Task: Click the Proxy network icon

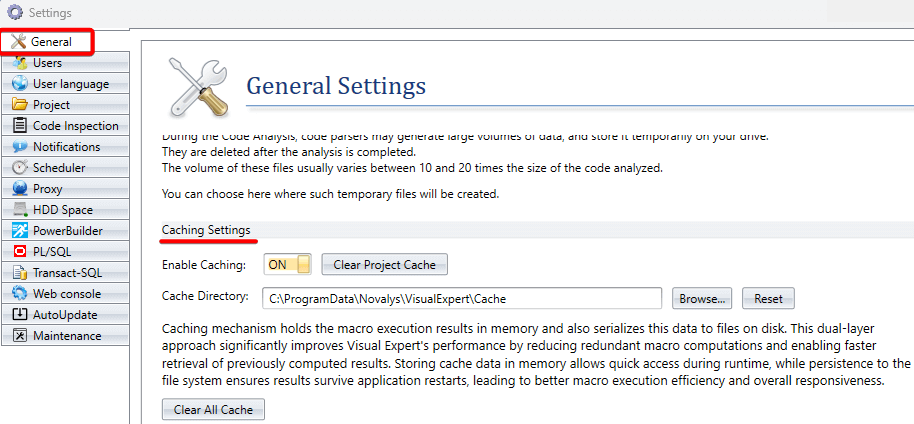Action: tap(20, 188)
